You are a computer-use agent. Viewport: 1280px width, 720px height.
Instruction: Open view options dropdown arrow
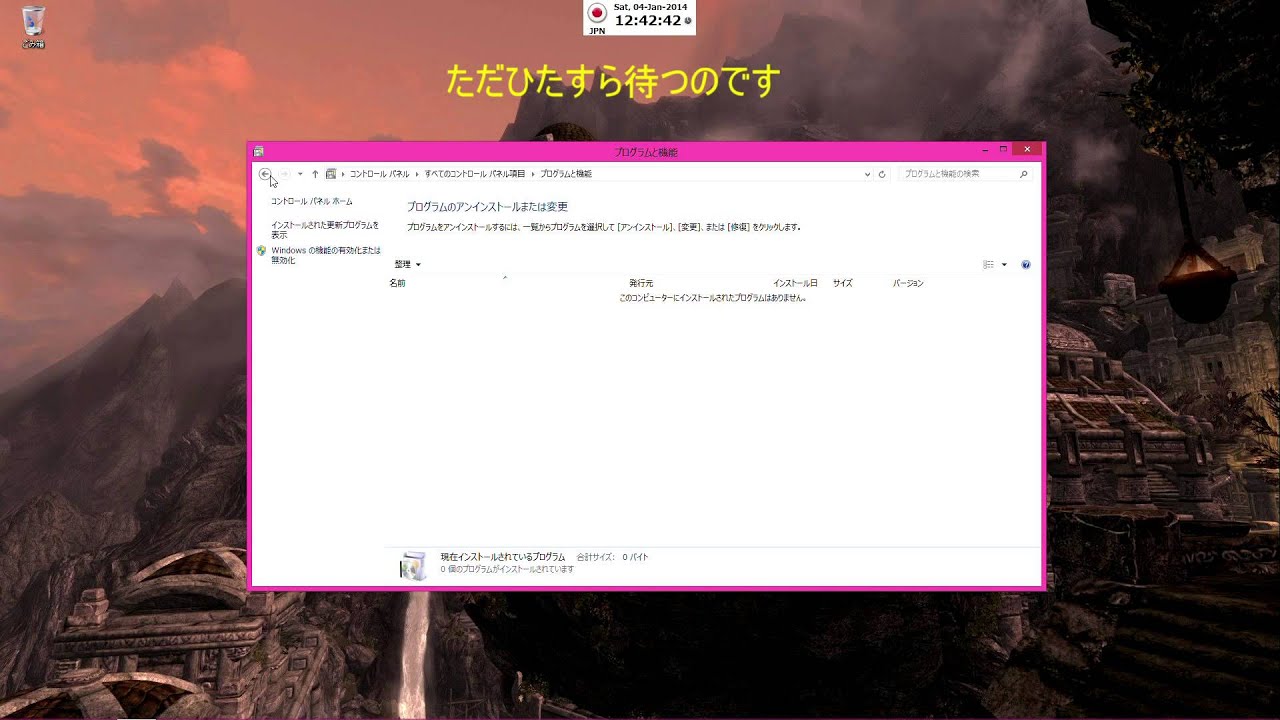(1004, 265)
